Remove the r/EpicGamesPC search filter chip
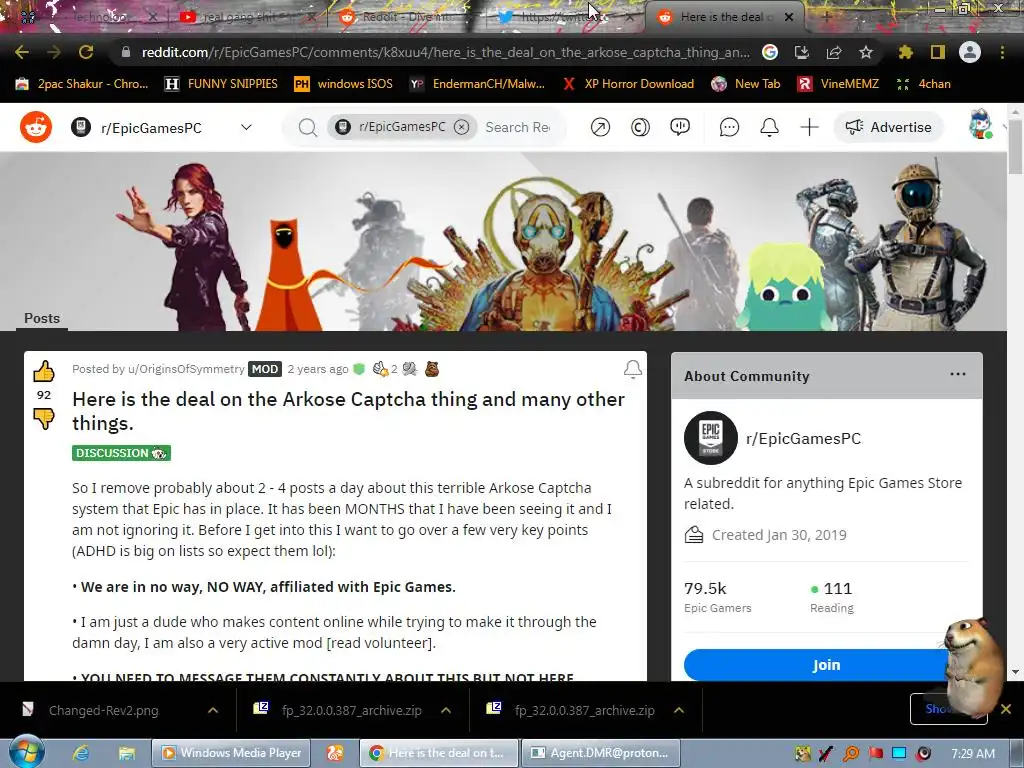Viewport: 1024px width, 768px height. [461, 127]
